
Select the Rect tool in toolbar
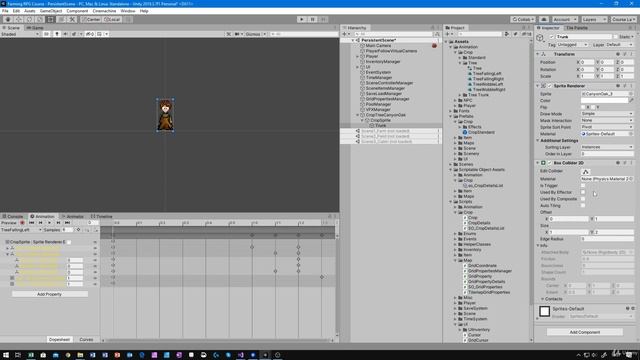click(50, 19)
